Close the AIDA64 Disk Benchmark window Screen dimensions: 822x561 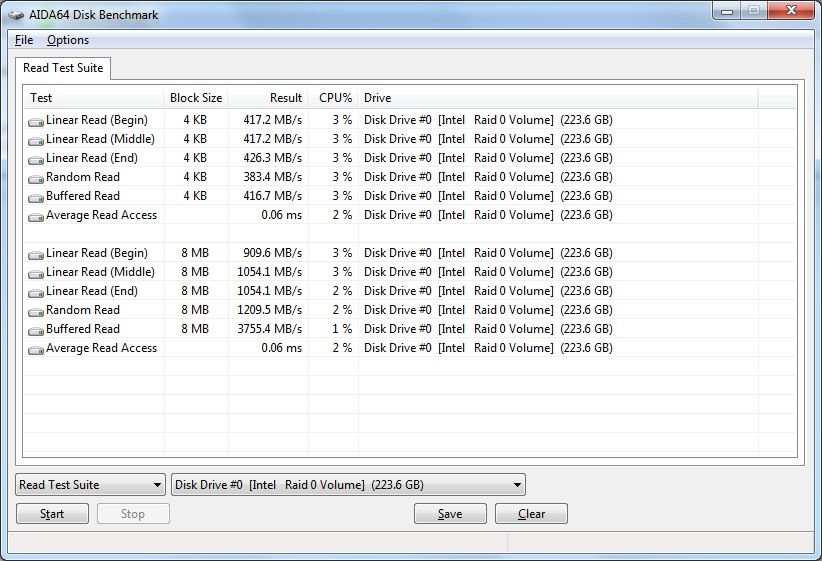pyautogui.click(x=792, y=10)
